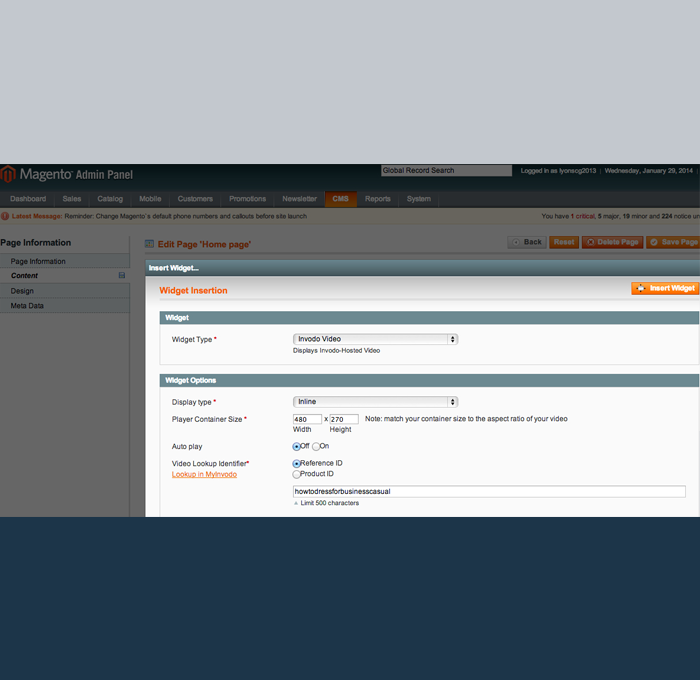Screen dimensions: 700x680
Task: Click the Delete Page button
Action: pyautogui.click(x=612, y=242)
